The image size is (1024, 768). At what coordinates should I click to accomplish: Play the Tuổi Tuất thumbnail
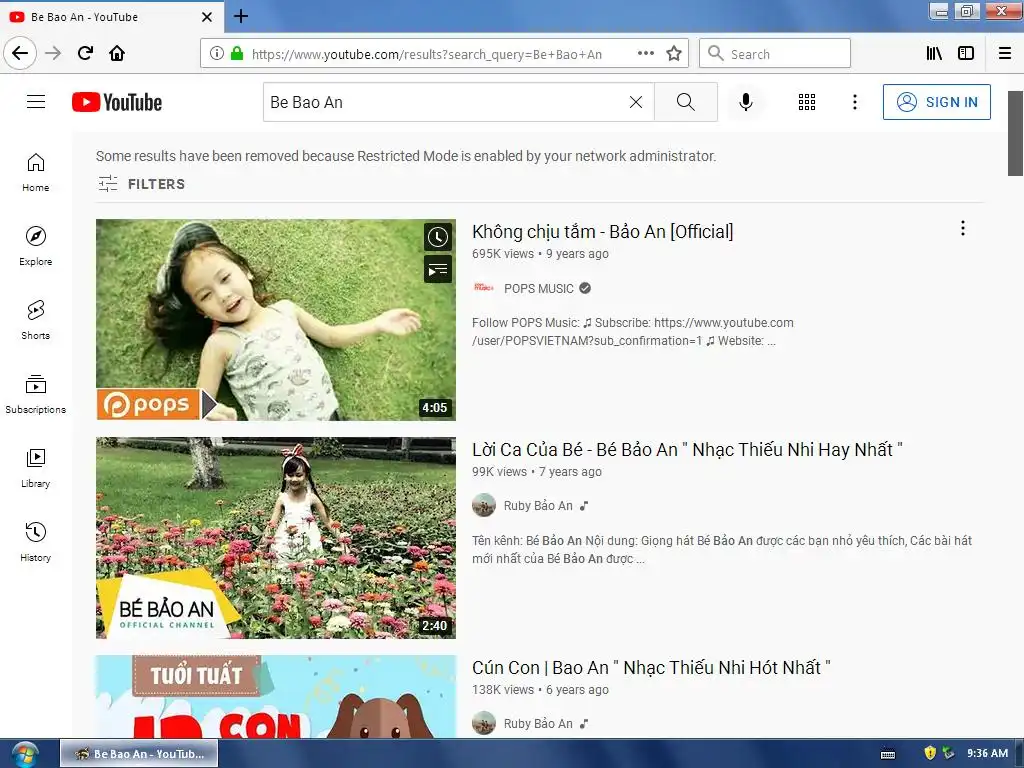coord(276,697)
